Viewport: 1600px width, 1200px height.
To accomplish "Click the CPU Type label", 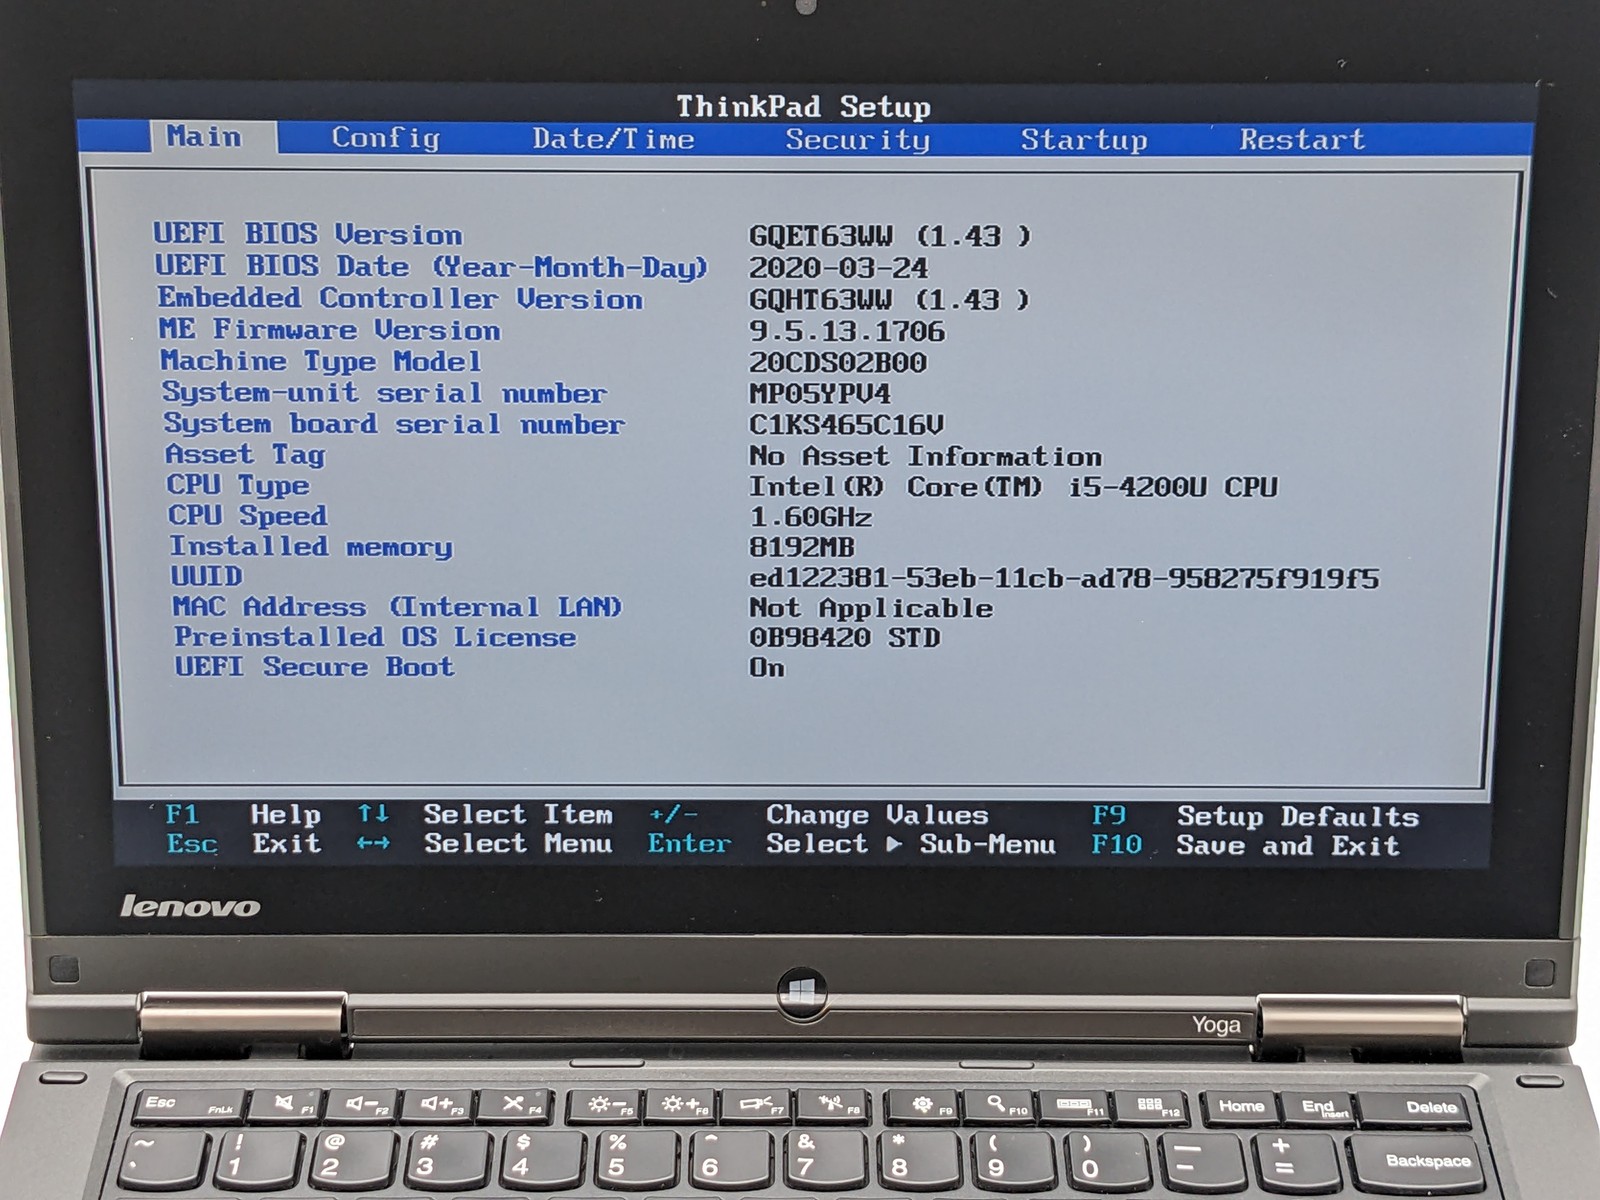I will click(x=238, y=485).
